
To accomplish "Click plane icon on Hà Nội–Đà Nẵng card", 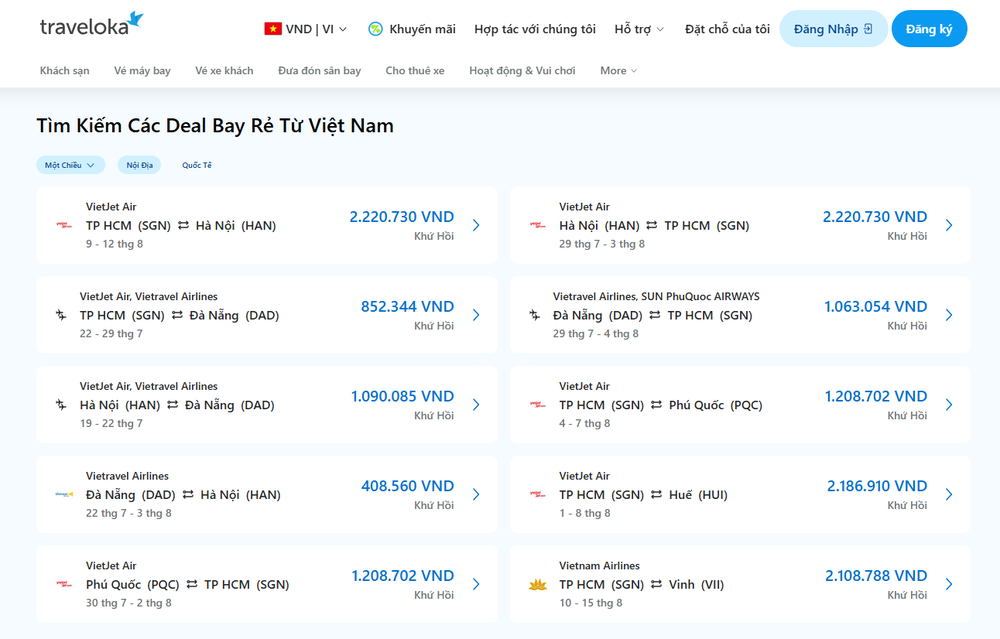I will click(x=61, y=405).
